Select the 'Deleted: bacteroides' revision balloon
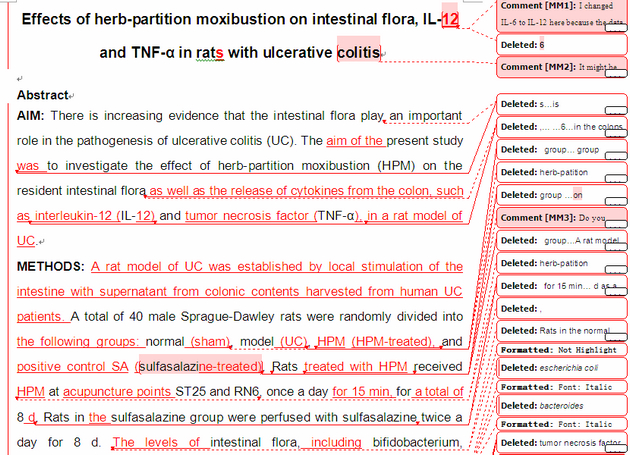This screenshot has height=455, width=630. coord(555,406)
